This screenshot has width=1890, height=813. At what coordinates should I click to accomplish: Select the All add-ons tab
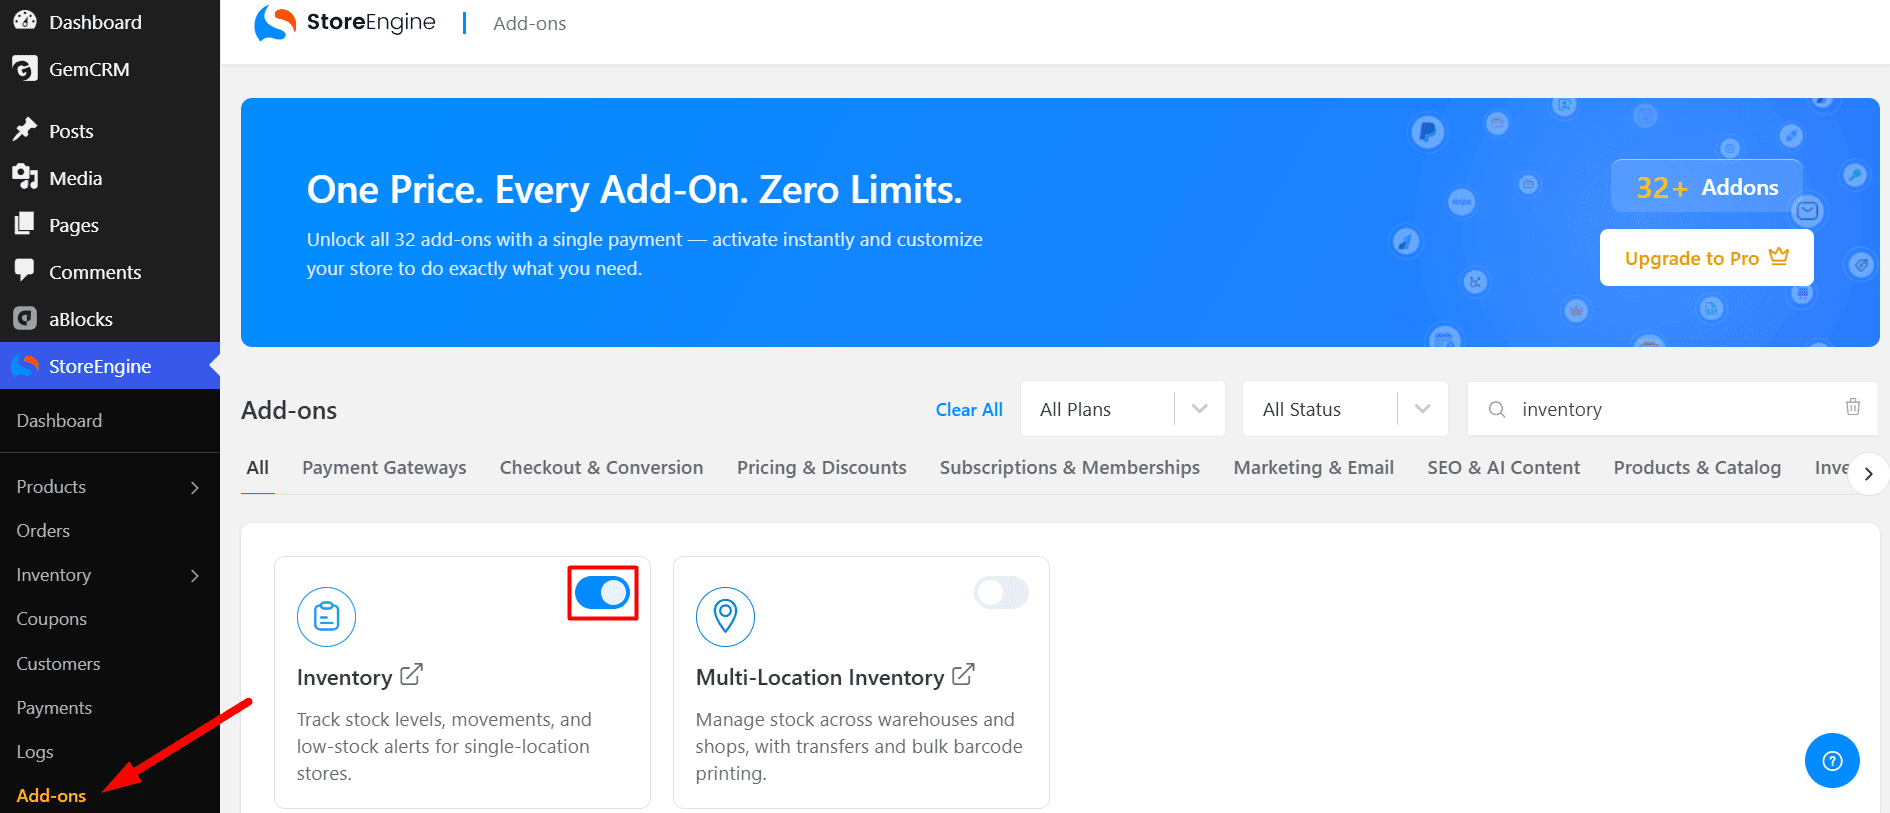(258, 467)
